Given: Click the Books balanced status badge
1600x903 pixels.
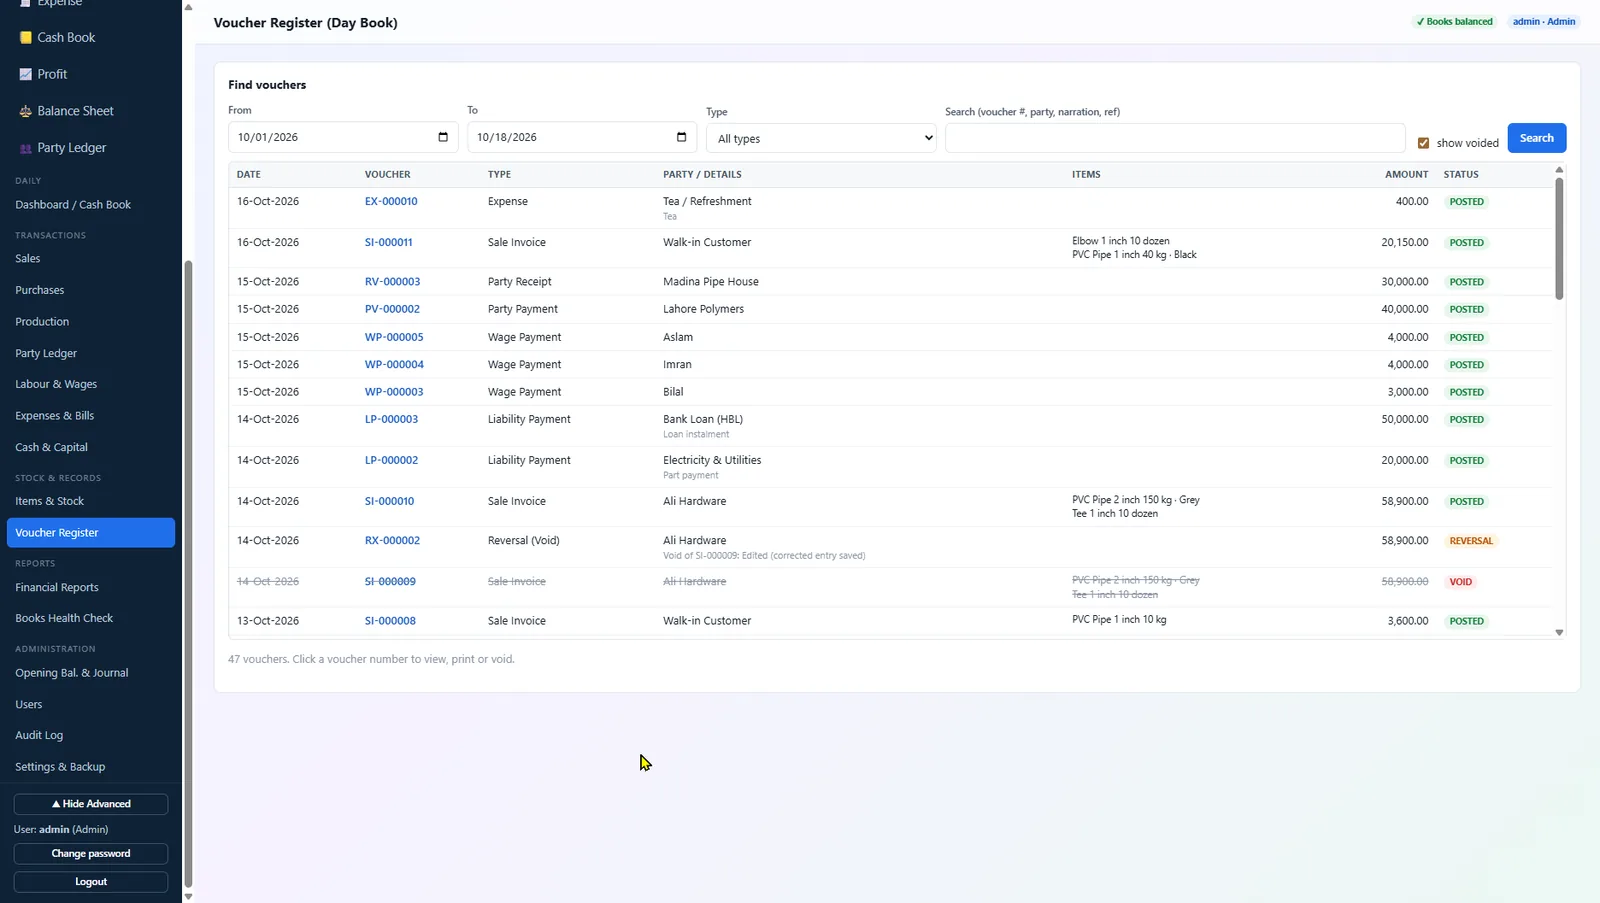Looking at the screenshot, I should tap(1455, 21).
